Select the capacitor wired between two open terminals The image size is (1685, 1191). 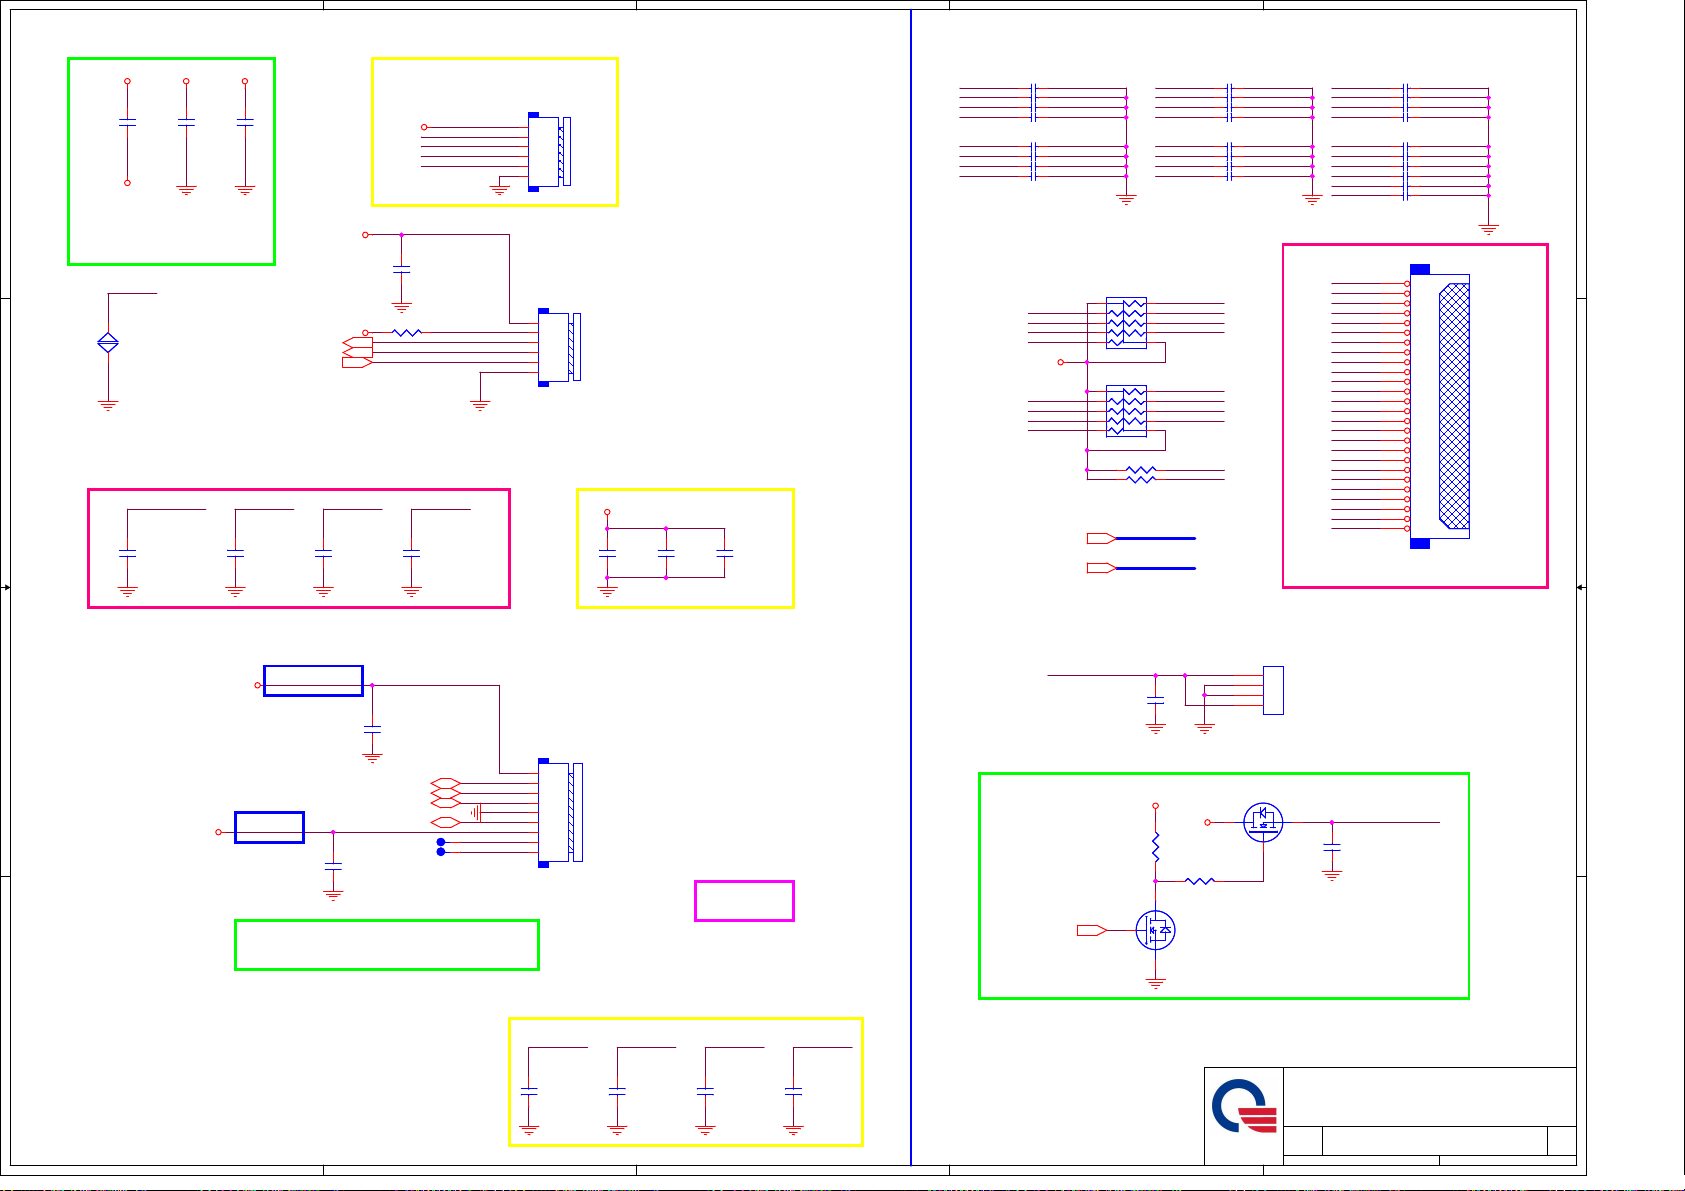127,122
